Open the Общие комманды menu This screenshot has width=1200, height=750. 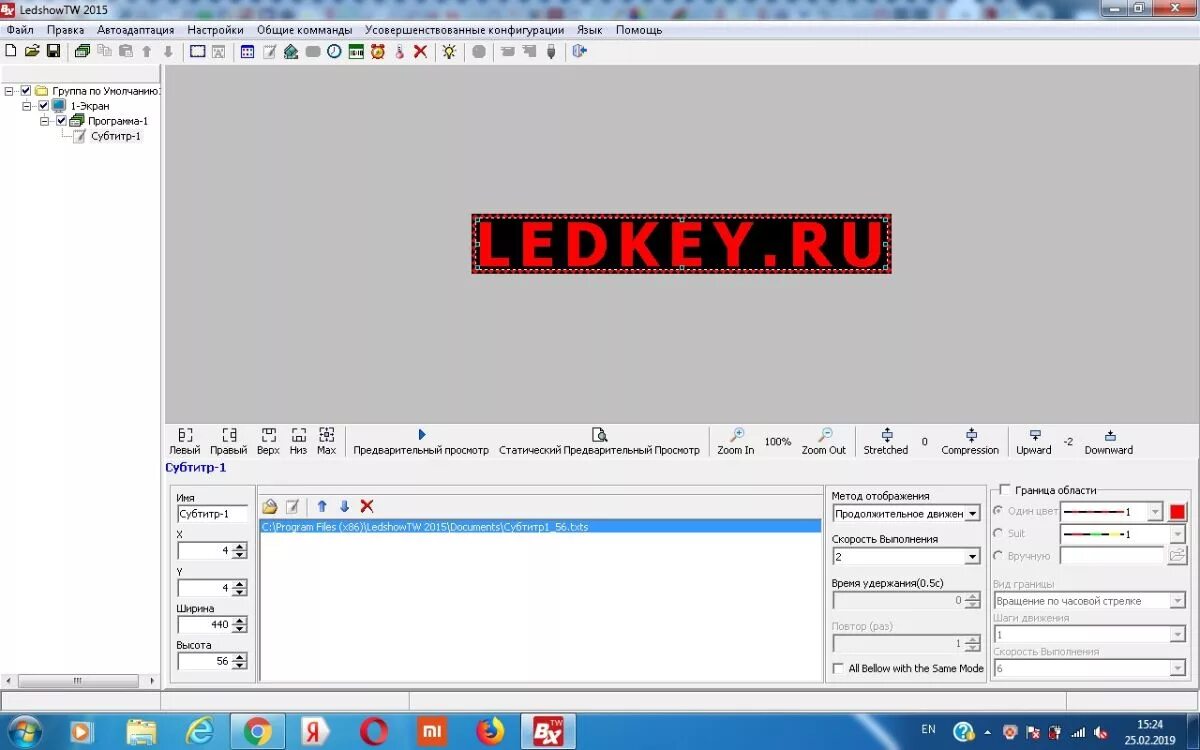pos(304,30)
